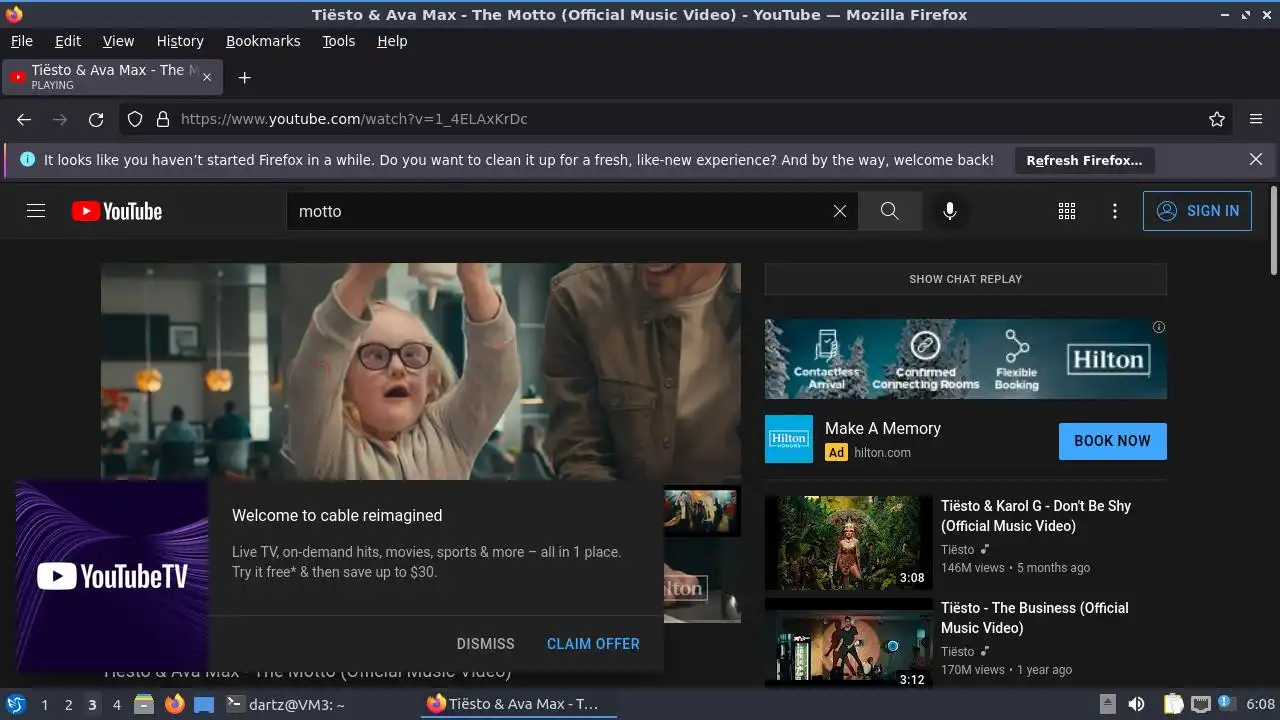Start voice search with the microphone icon

[x=949, y=211]
